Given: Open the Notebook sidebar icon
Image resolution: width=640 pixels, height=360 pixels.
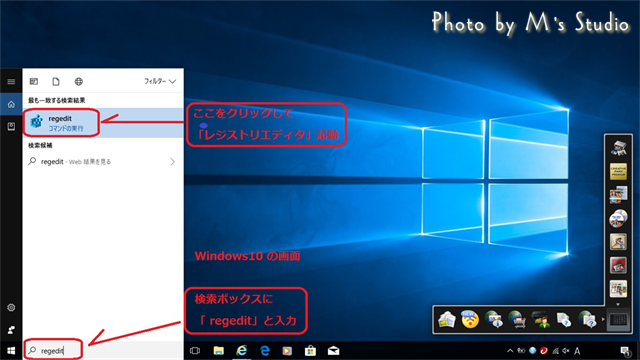Looking at the screenshot, I should tap(11, 127).
